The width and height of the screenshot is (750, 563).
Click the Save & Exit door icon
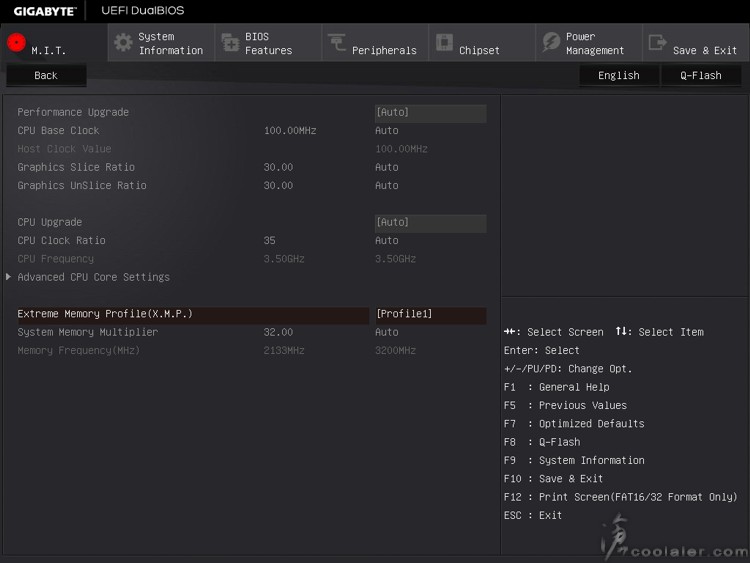pos(658,42)
